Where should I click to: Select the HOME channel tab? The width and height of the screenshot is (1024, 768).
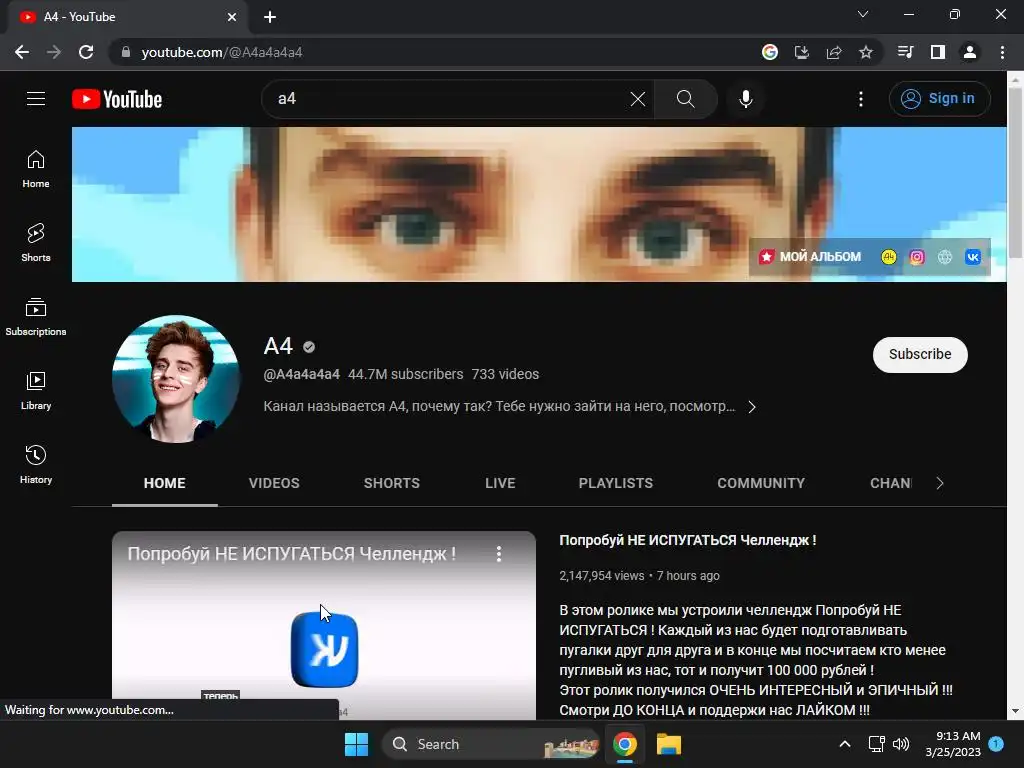[x=165, y=483]
